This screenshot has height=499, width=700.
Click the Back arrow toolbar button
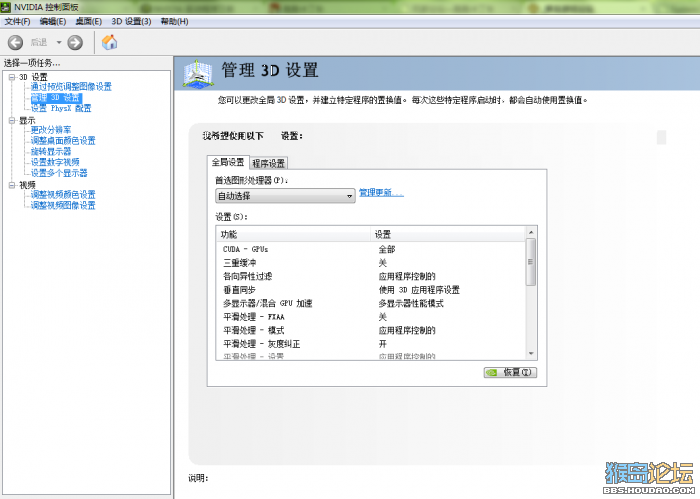point(15,42)
